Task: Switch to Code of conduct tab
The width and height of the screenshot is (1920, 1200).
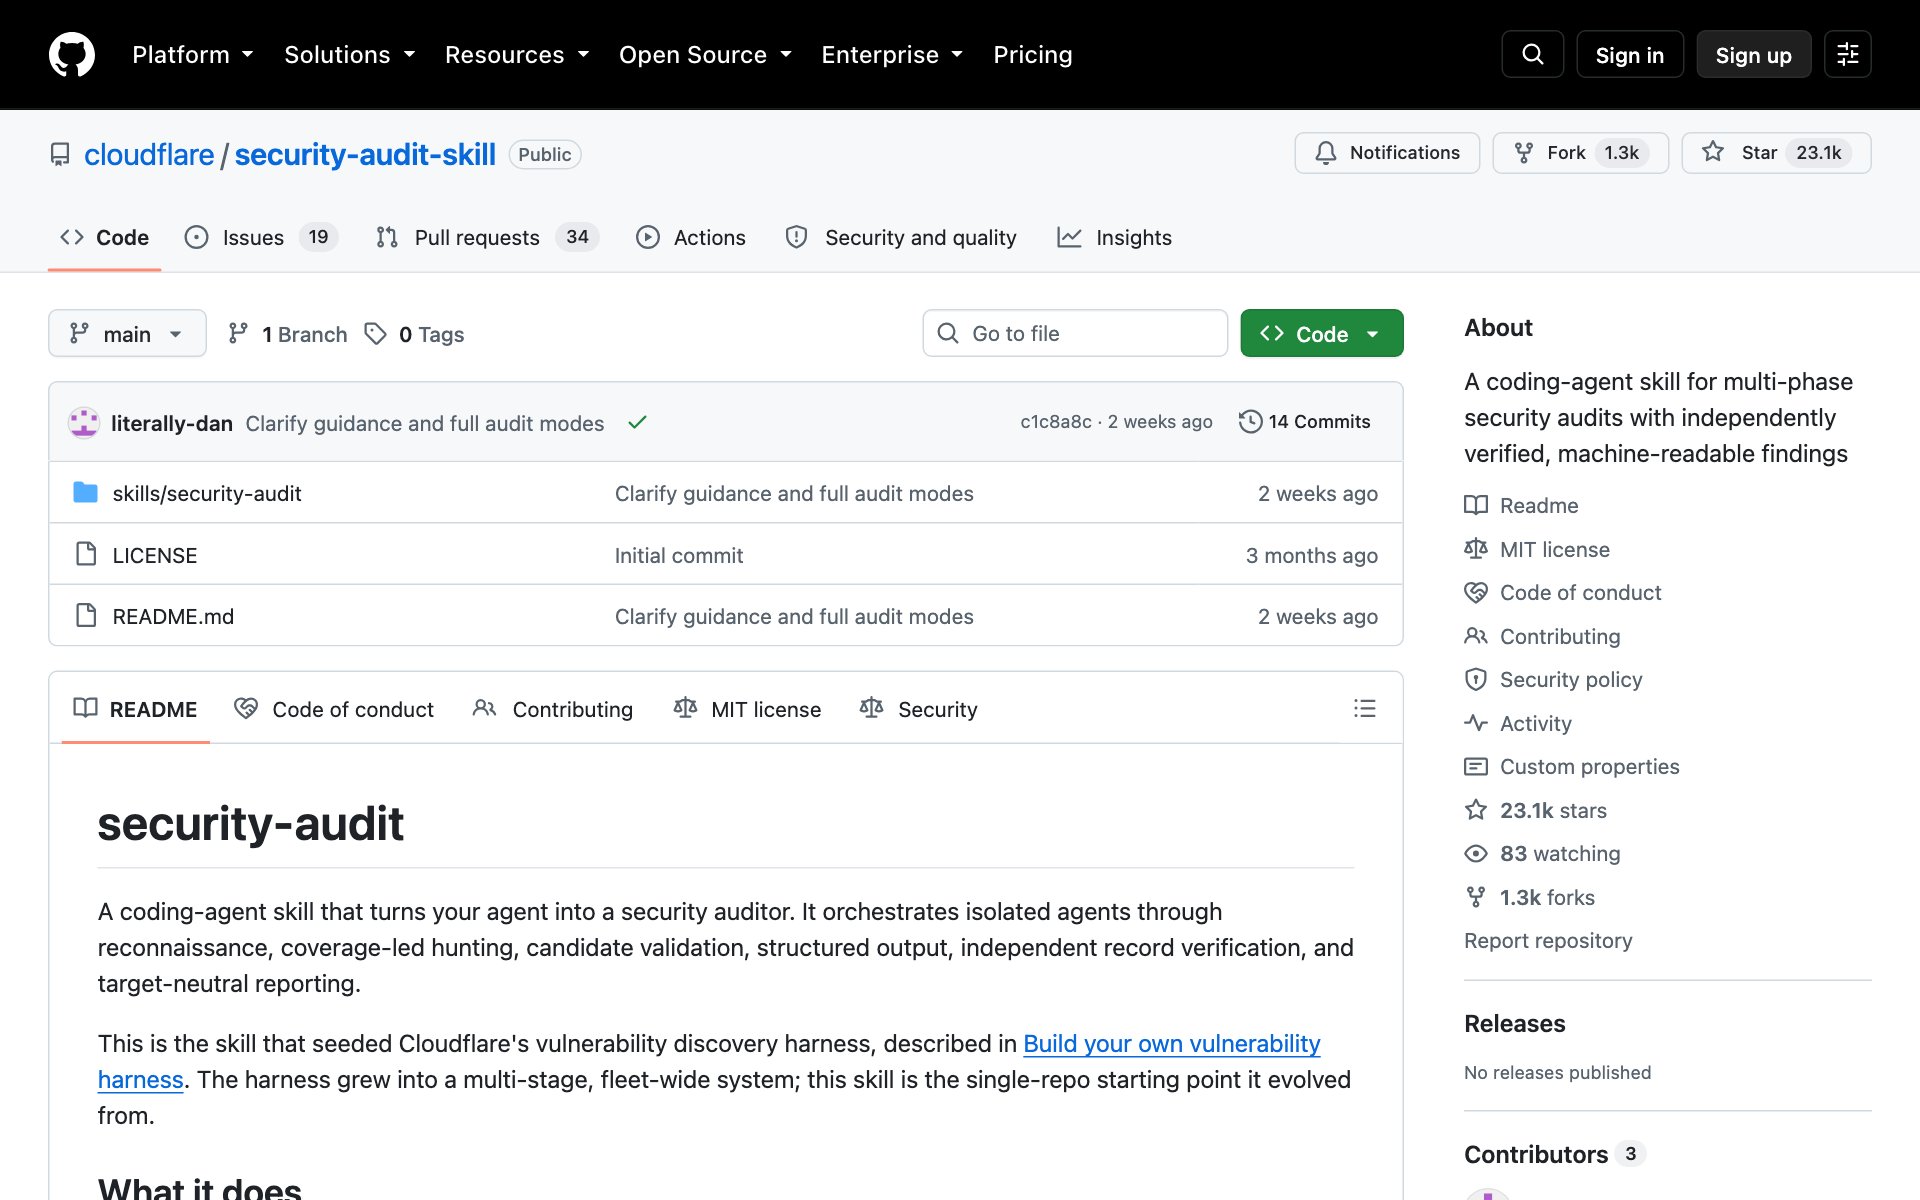Action: [x=334, y=708]
